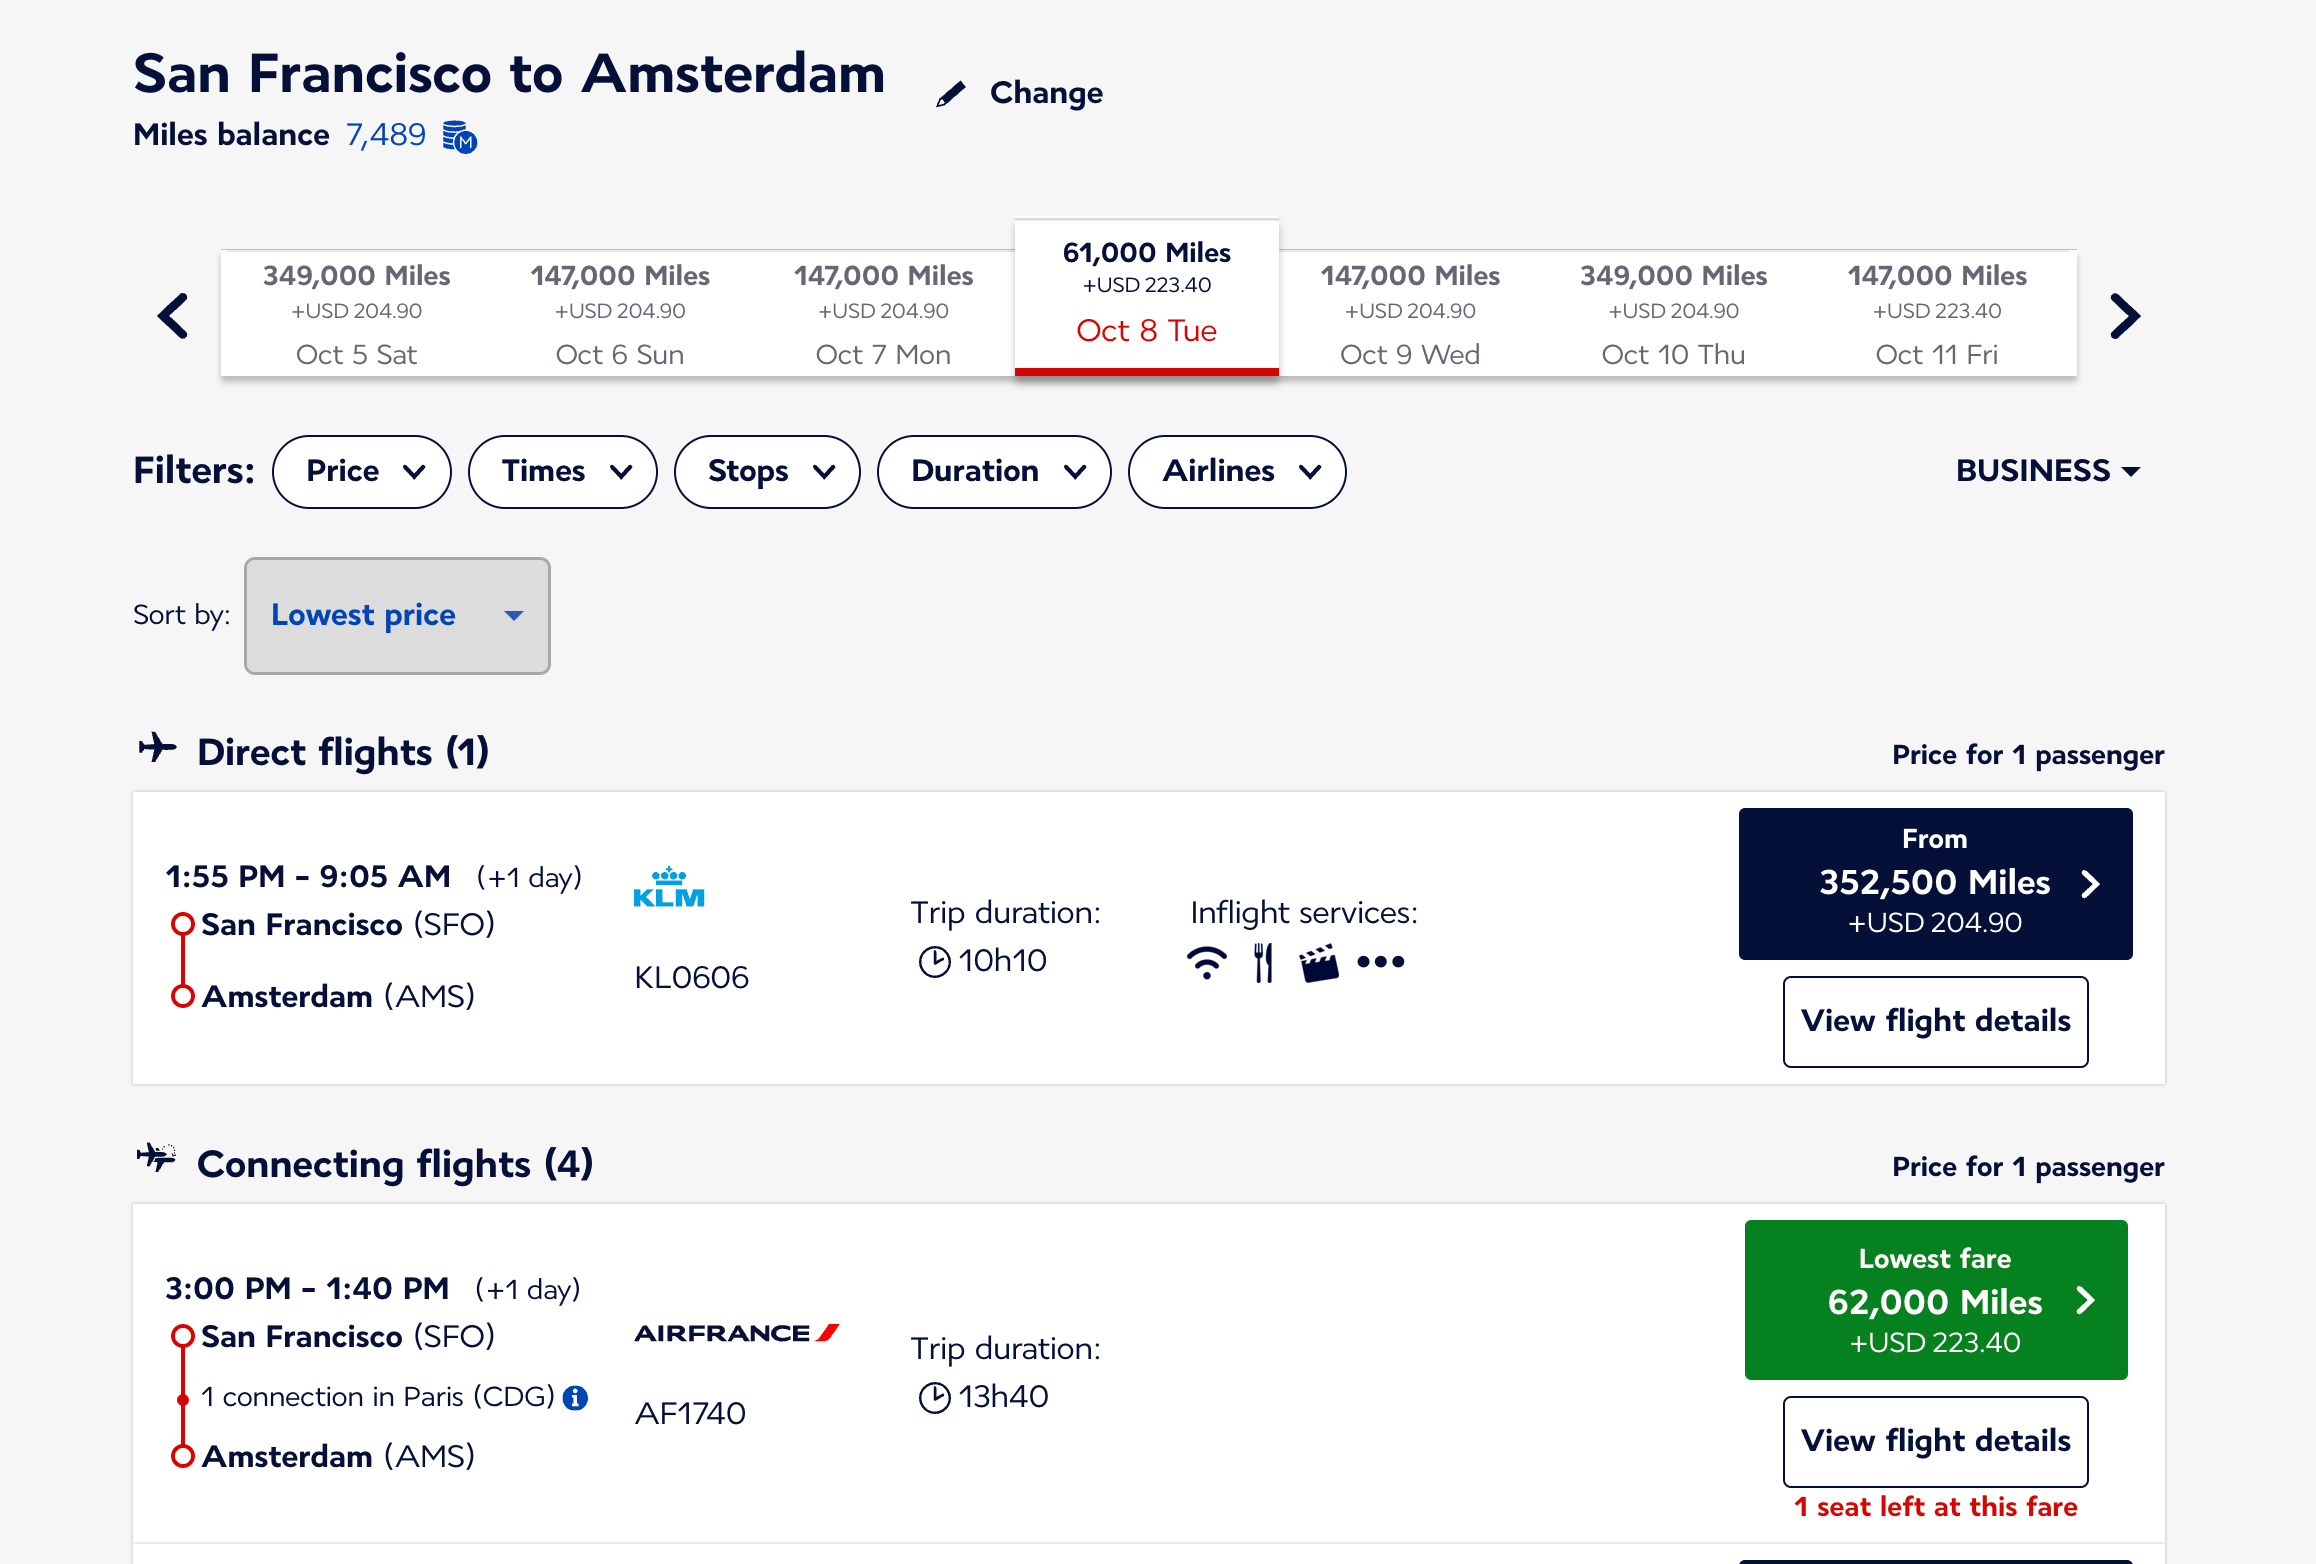Open the Price filter dropdown

coord(362,471)
